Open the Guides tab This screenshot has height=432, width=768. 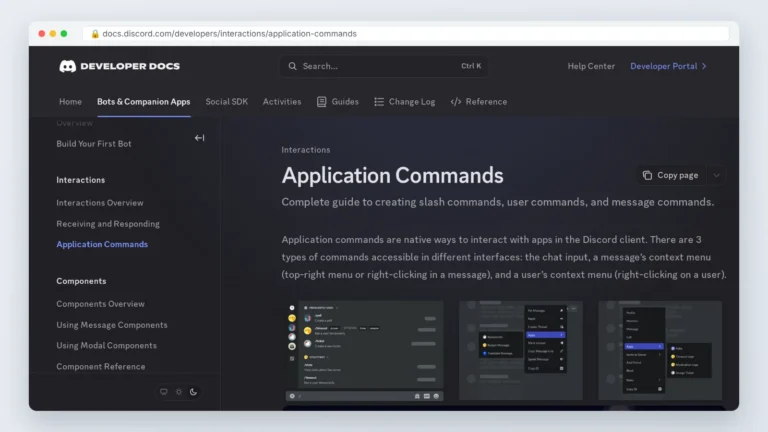[338, 102]
